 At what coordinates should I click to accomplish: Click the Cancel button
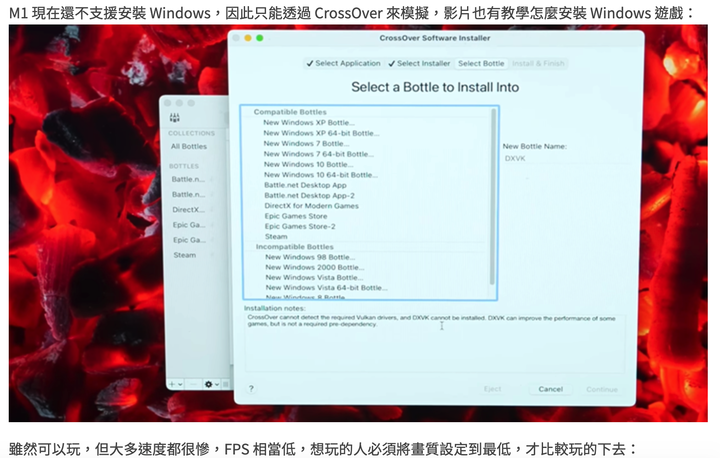551,389
